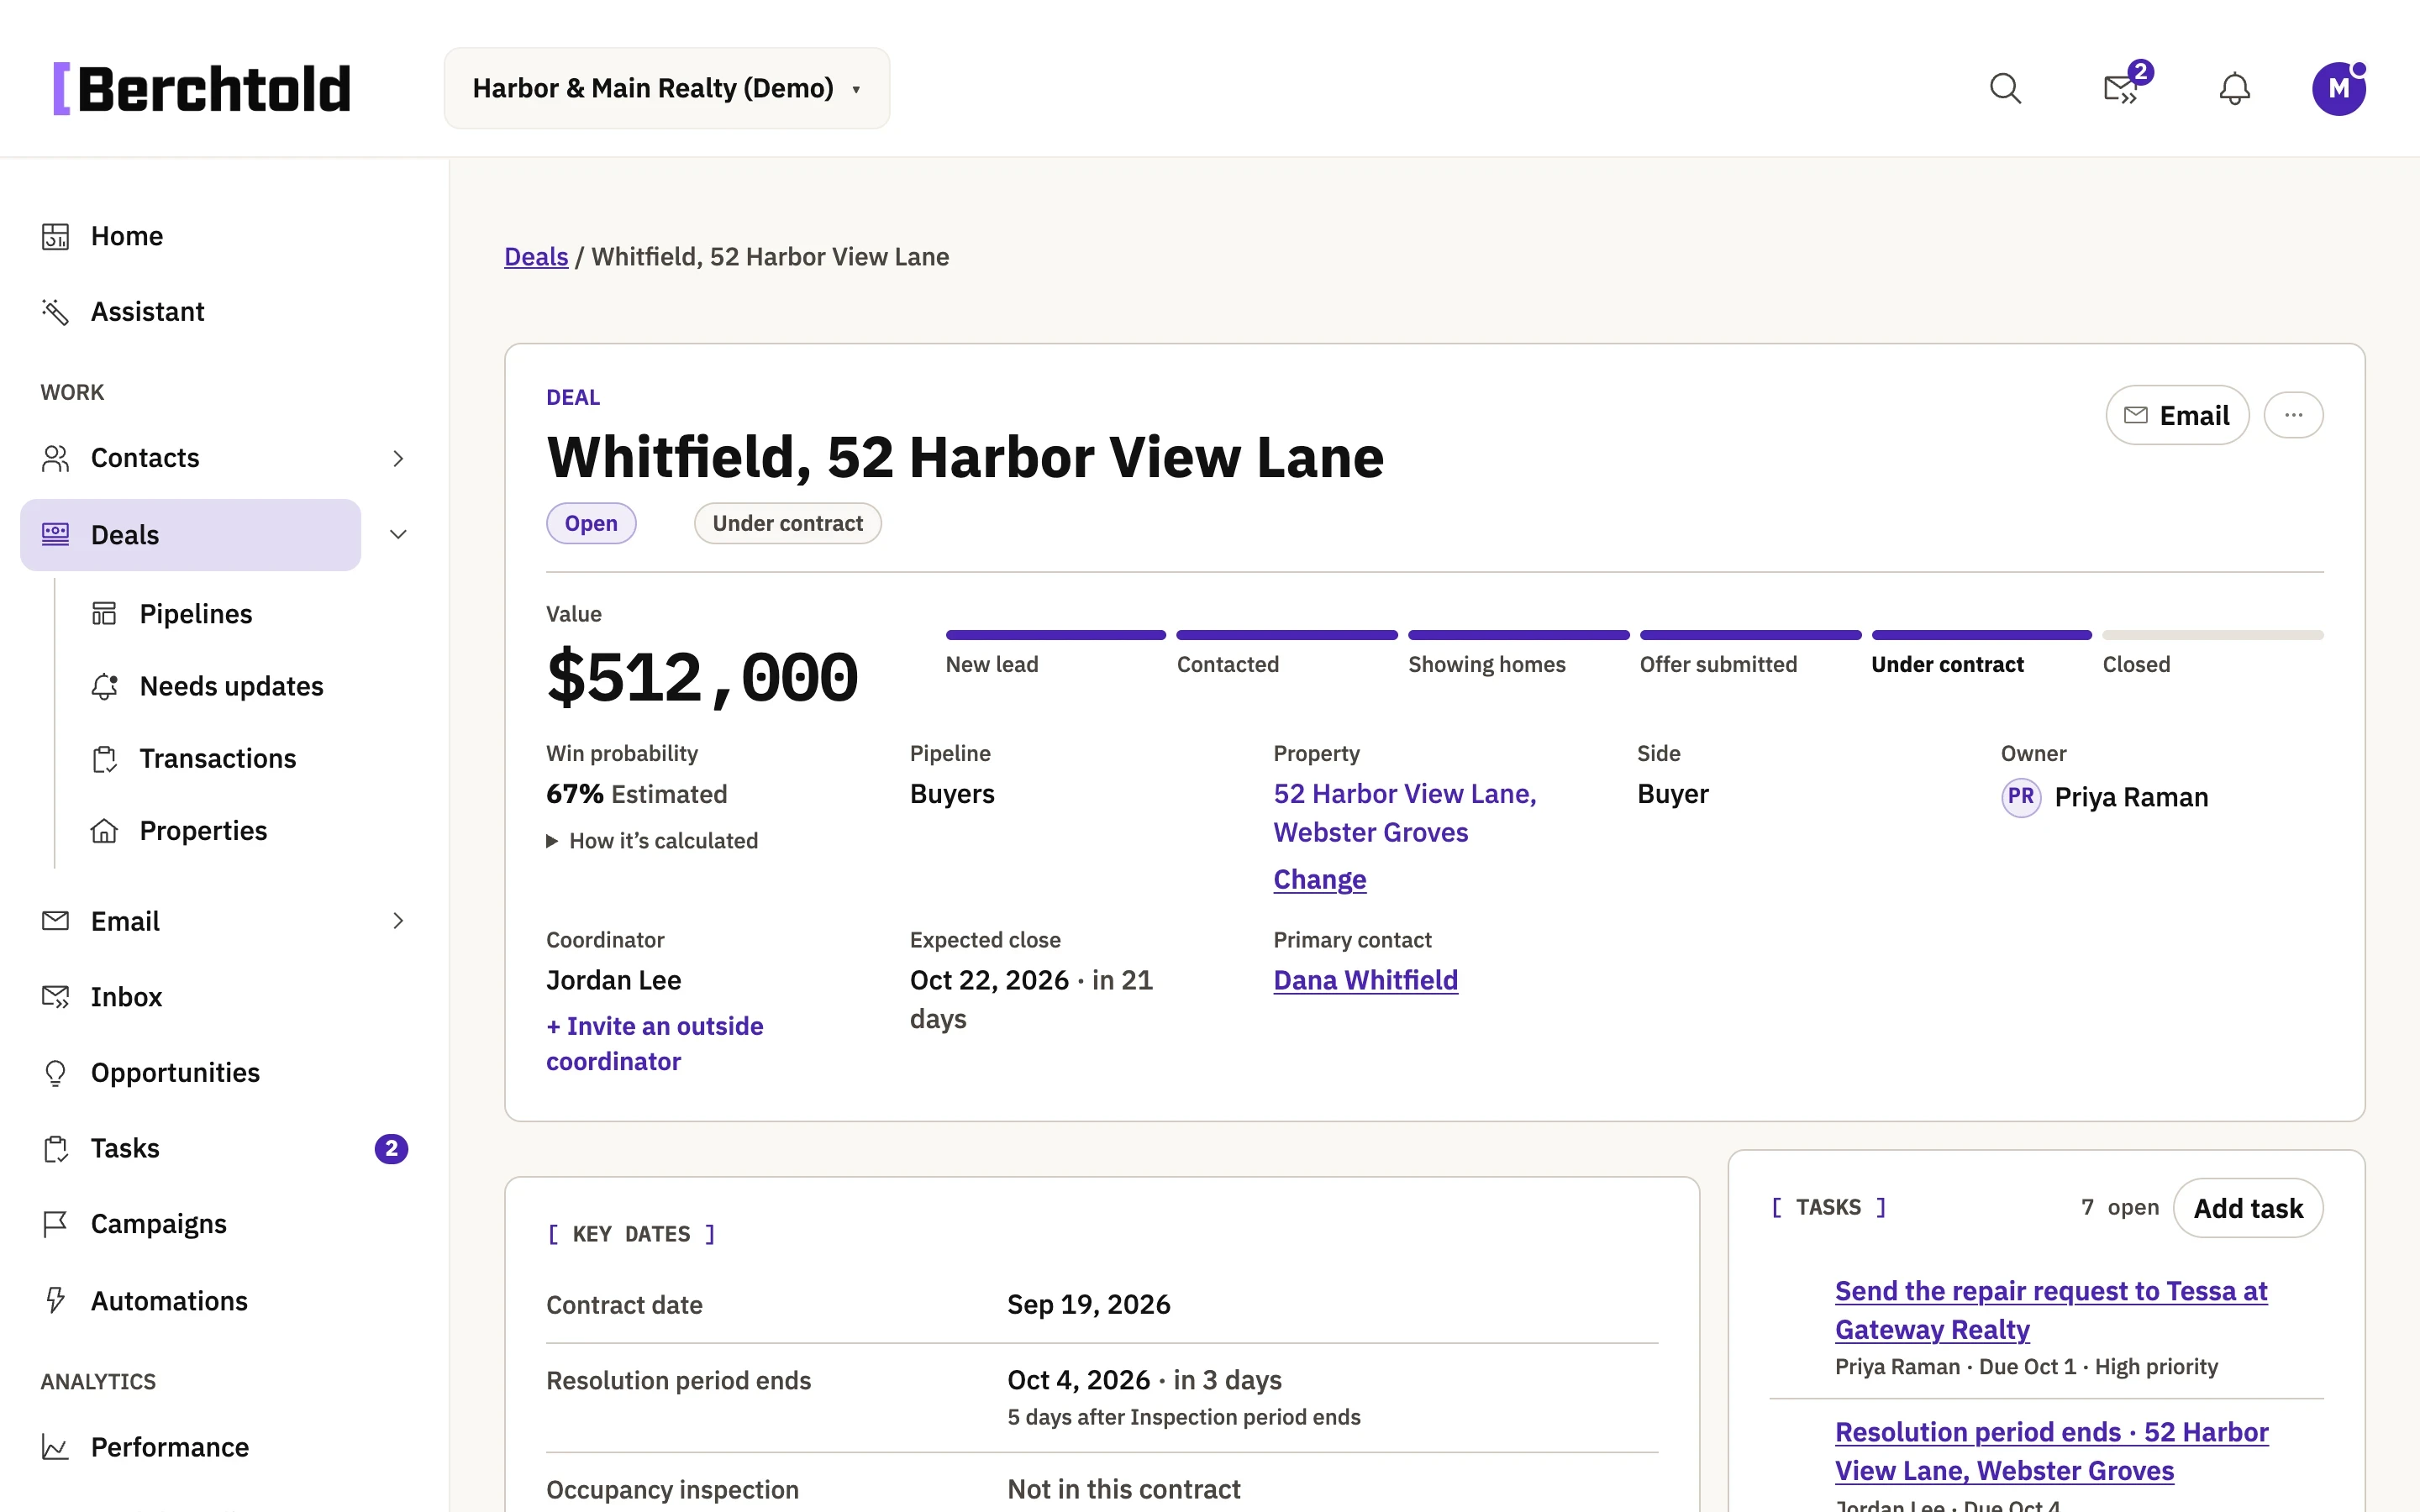2420x1512 pixels.
Task: Expand the Contacts submenu chevron
Action: (398, 458)
